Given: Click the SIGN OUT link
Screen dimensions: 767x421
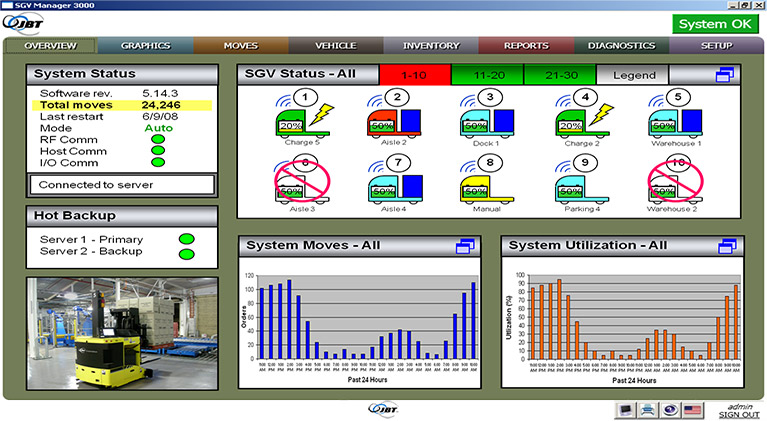Looking at the screenshot, I should point(738,415).
